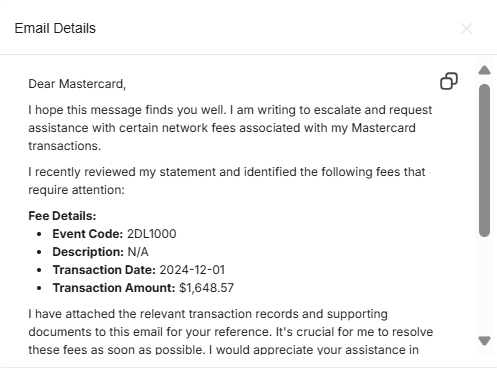Click the 'I have attached the relevant' paragraph

(231, 332)
